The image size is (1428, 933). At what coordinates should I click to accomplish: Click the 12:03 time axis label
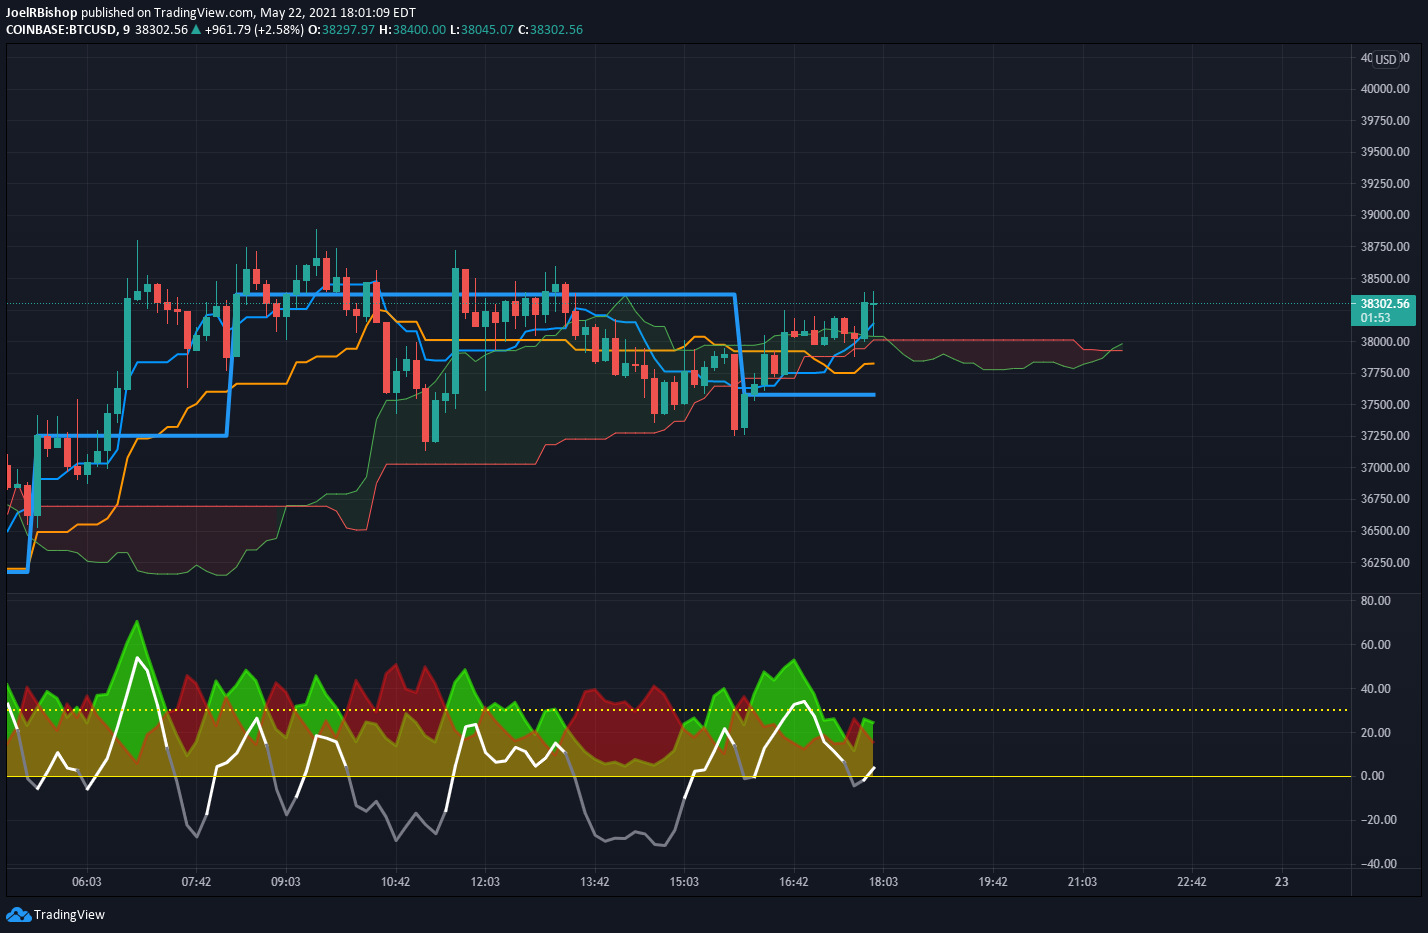485,882
